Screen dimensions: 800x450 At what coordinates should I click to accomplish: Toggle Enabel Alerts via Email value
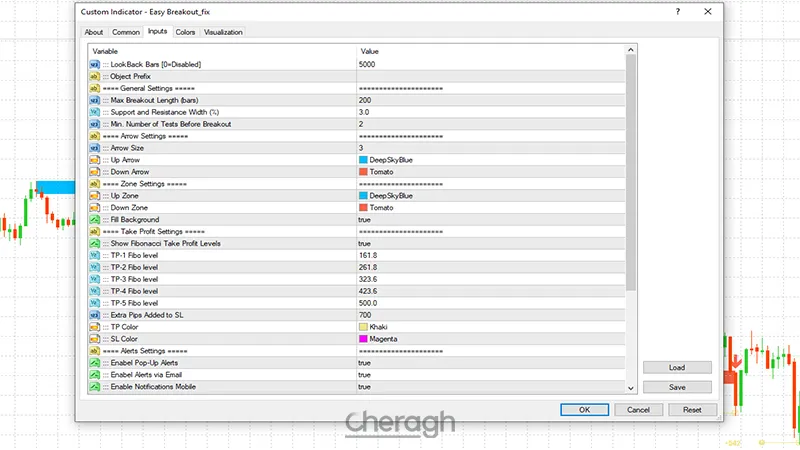364,375
